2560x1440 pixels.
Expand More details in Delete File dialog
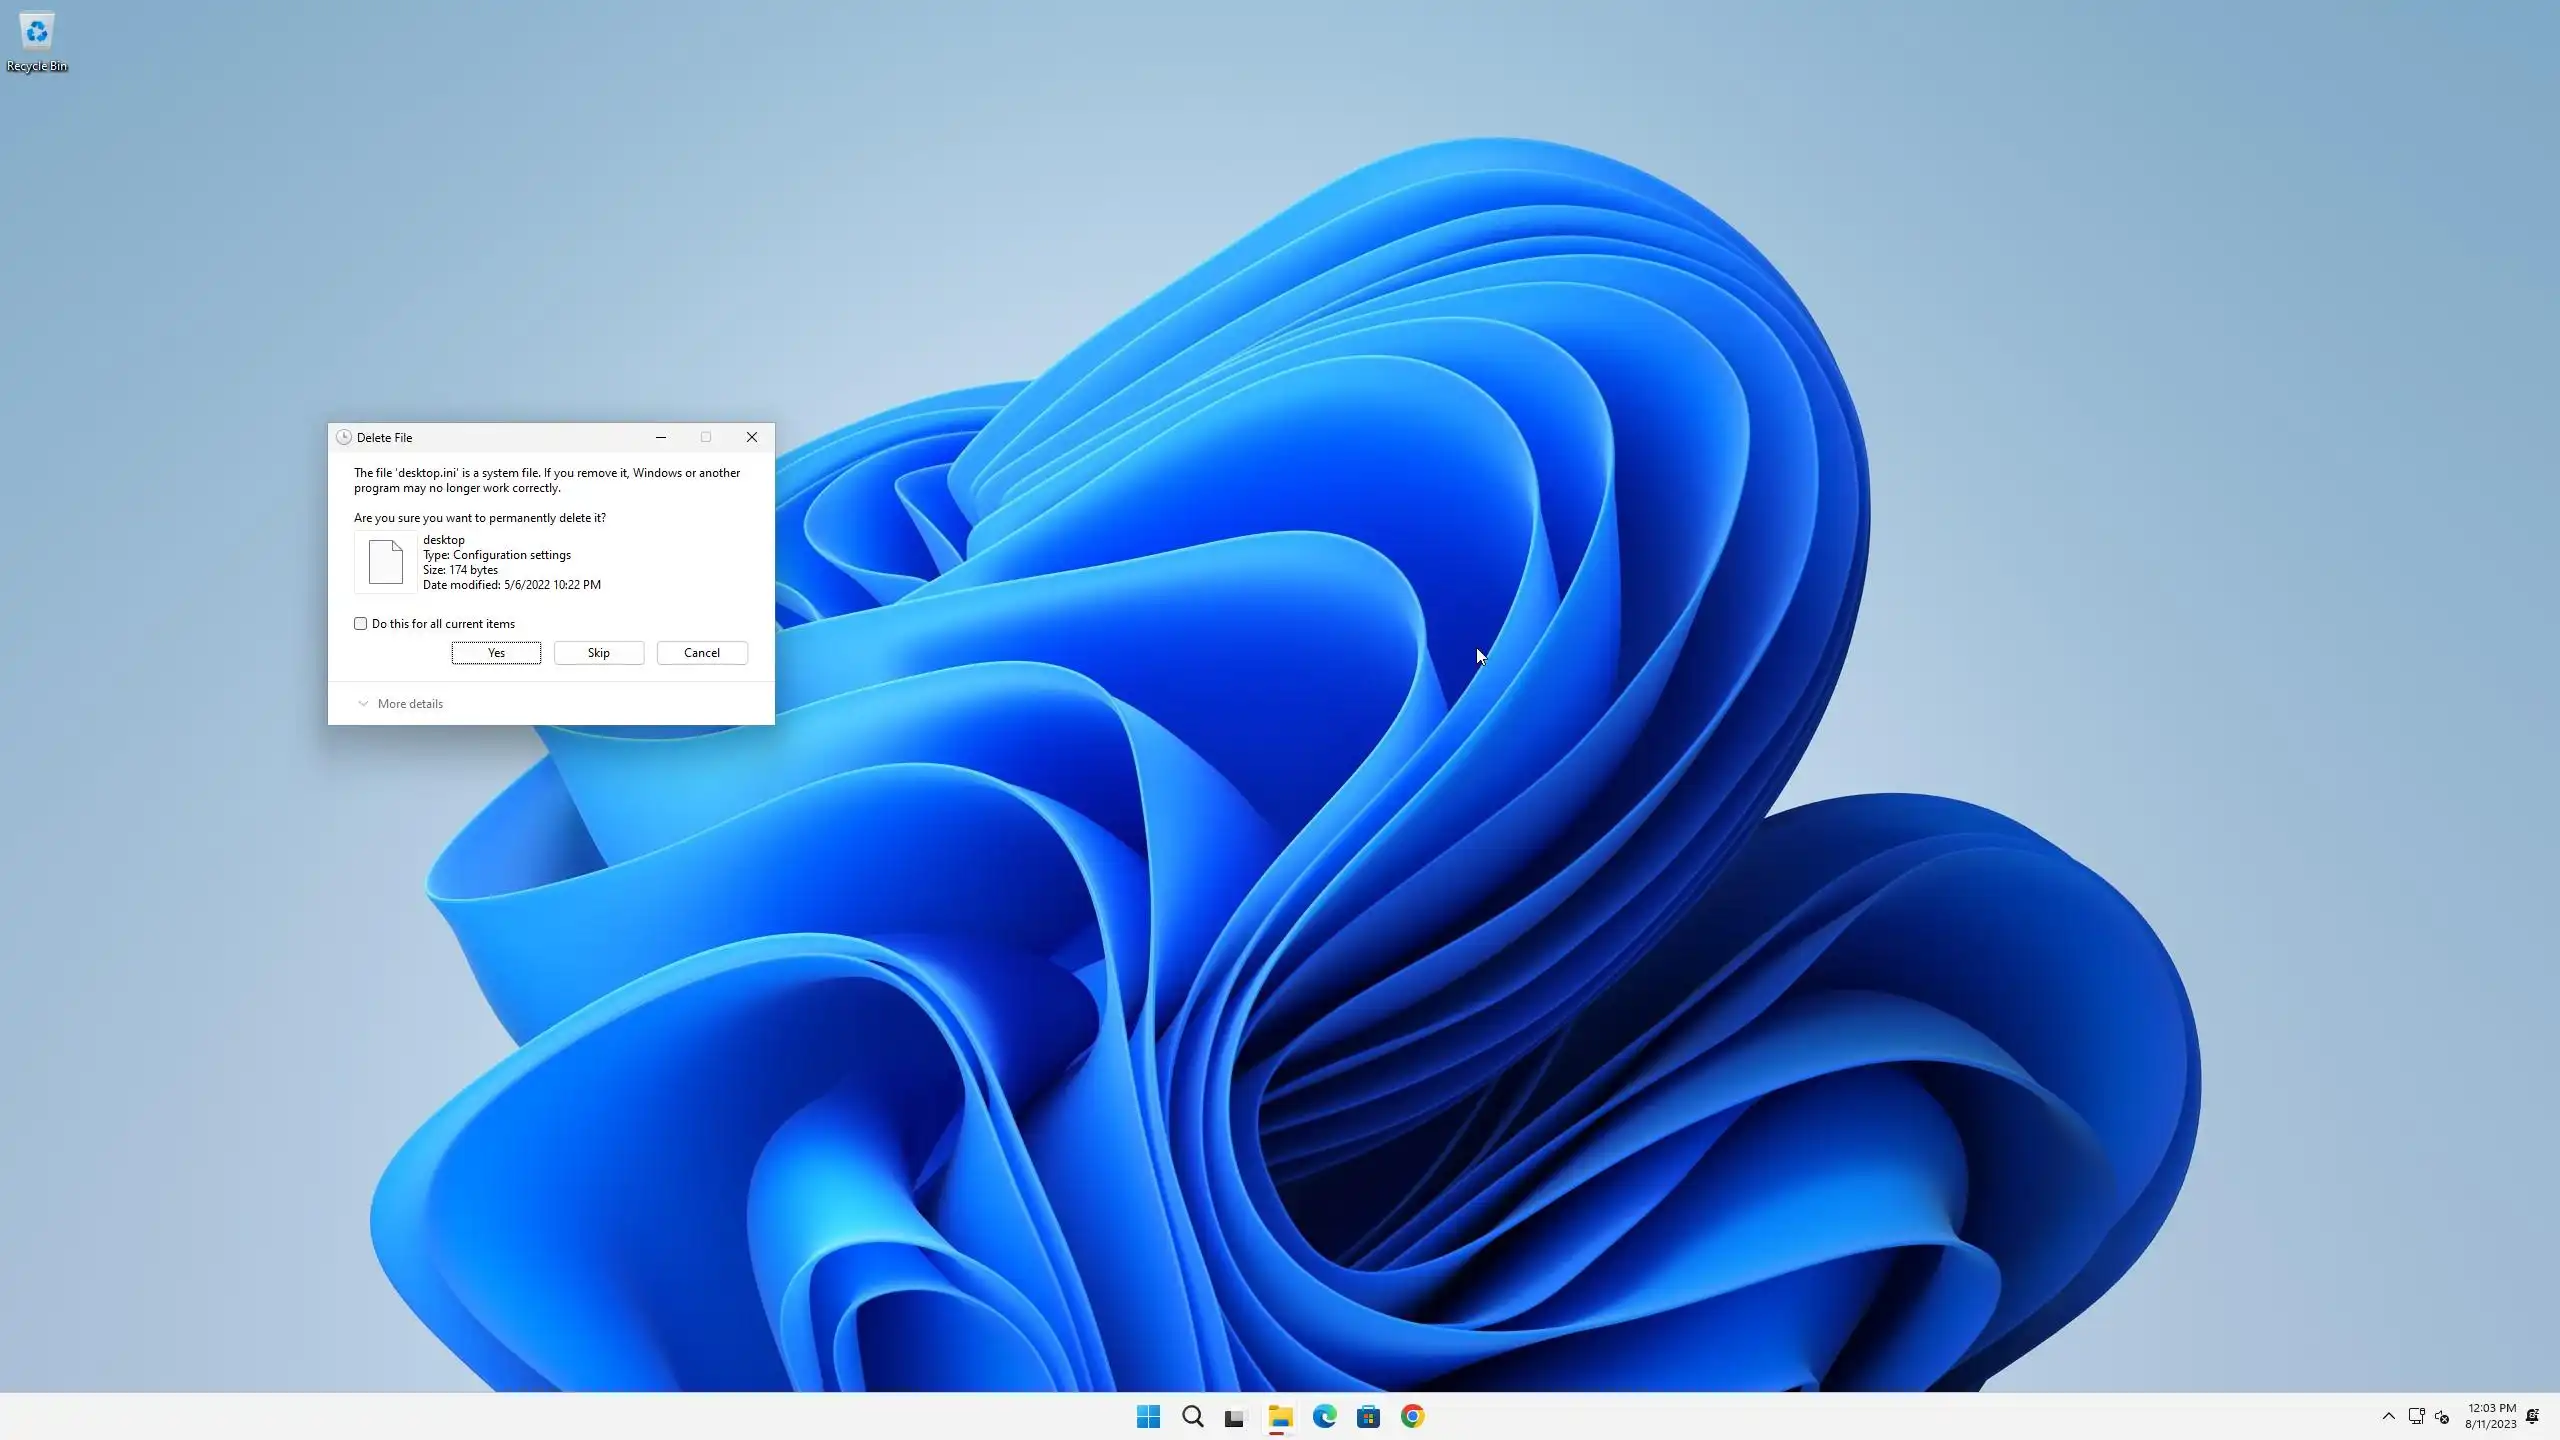coord(400,704)
